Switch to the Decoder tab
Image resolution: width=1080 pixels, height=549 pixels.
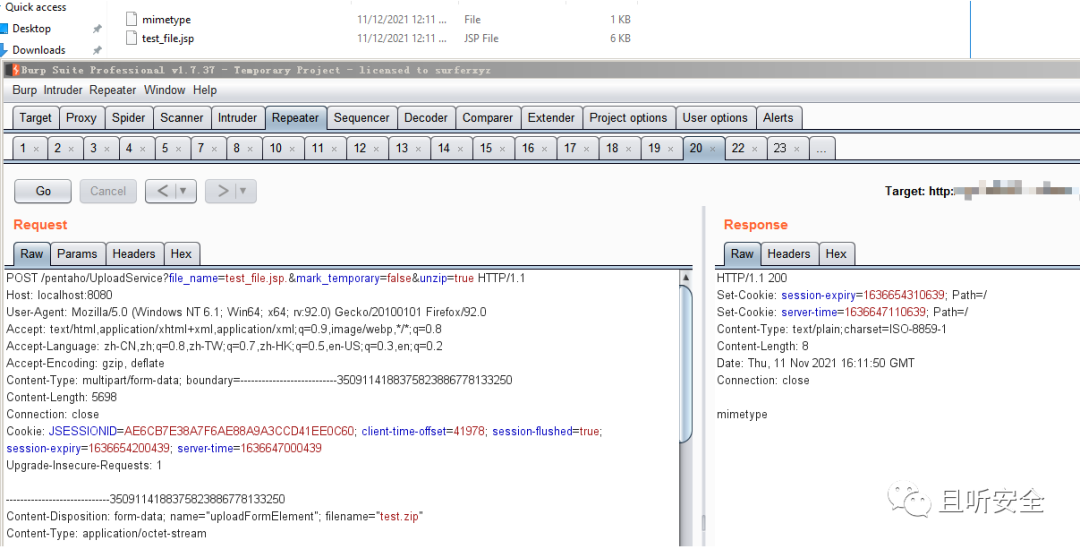(x=426, y=118)
